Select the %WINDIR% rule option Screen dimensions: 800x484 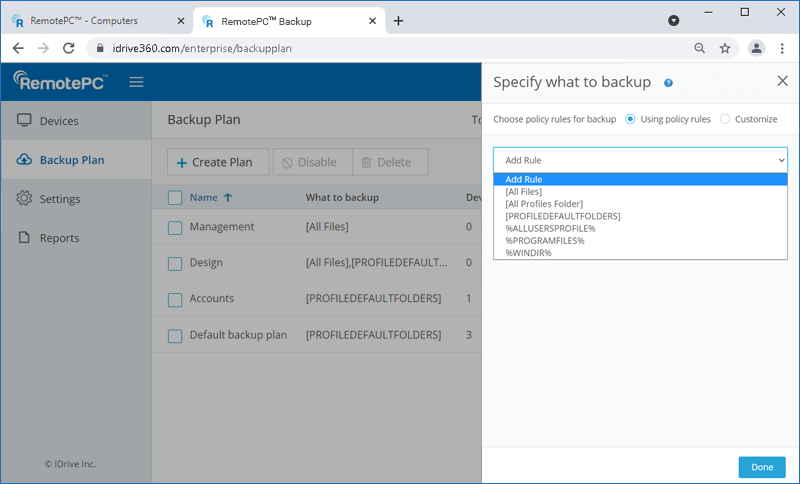(640, 253)
